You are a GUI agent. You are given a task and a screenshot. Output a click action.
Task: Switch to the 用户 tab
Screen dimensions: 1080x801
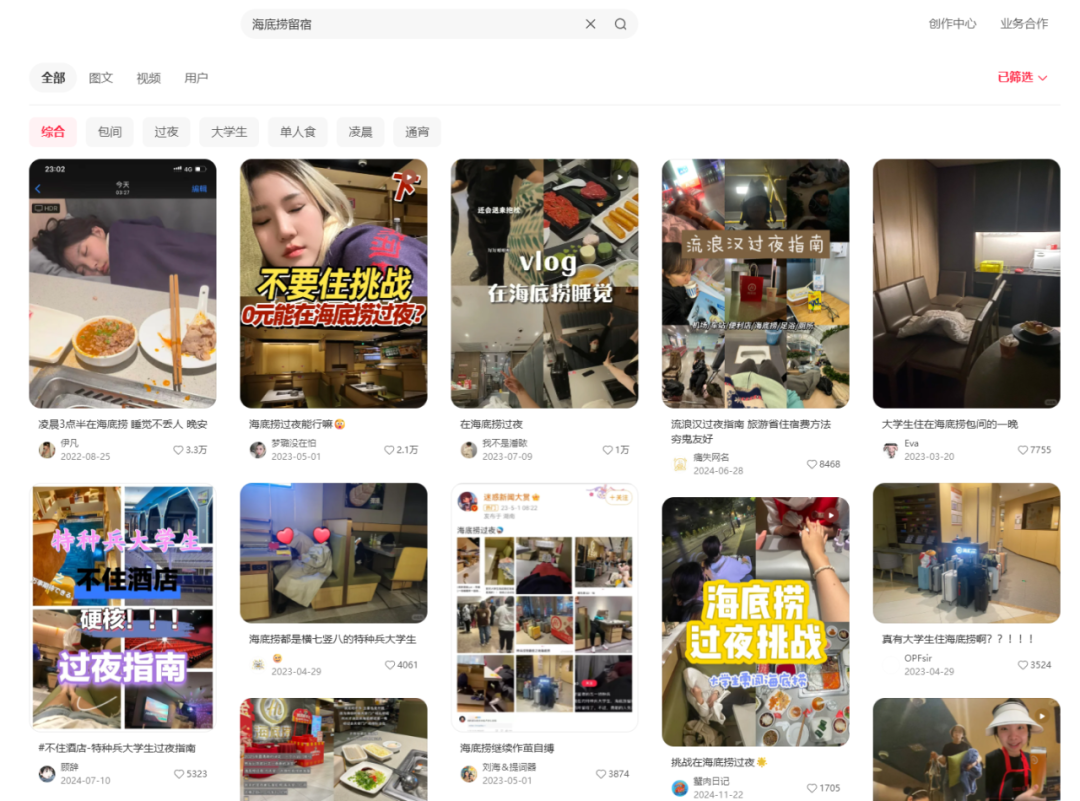coord(196,78)
